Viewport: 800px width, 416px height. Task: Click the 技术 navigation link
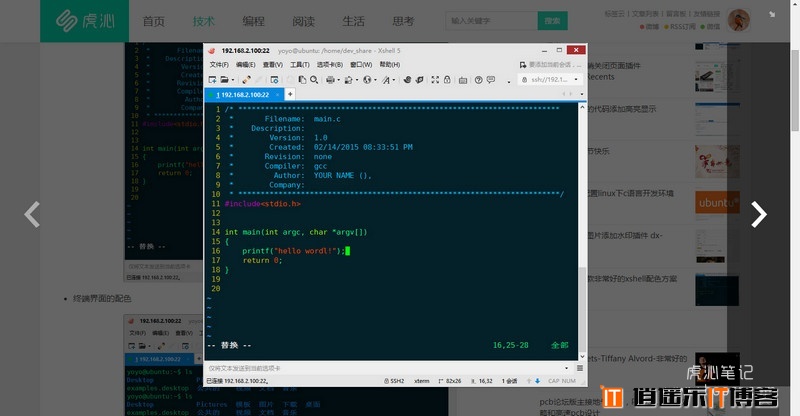[204, 21]
